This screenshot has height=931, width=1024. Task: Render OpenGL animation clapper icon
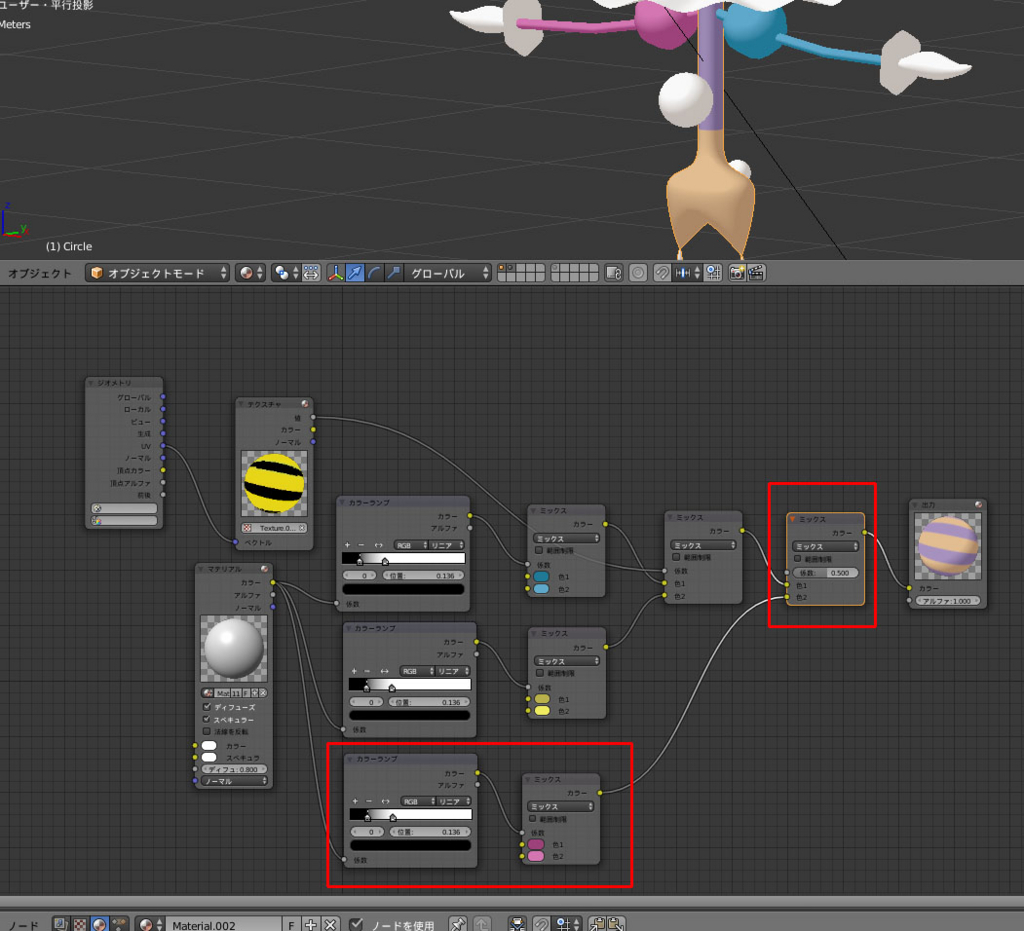click(x=756, y=273)
